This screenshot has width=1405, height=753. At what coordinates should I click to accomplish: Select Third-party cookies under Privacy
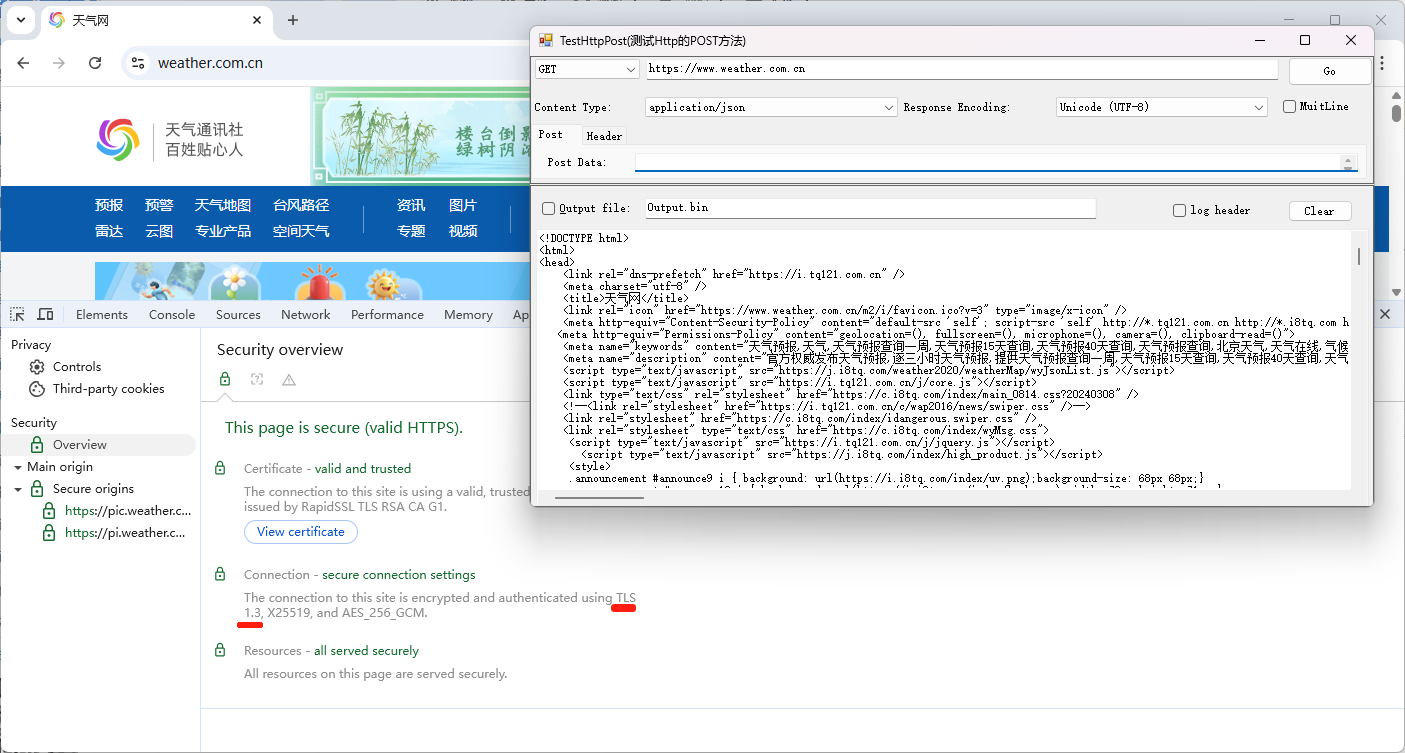coord(109,389)
